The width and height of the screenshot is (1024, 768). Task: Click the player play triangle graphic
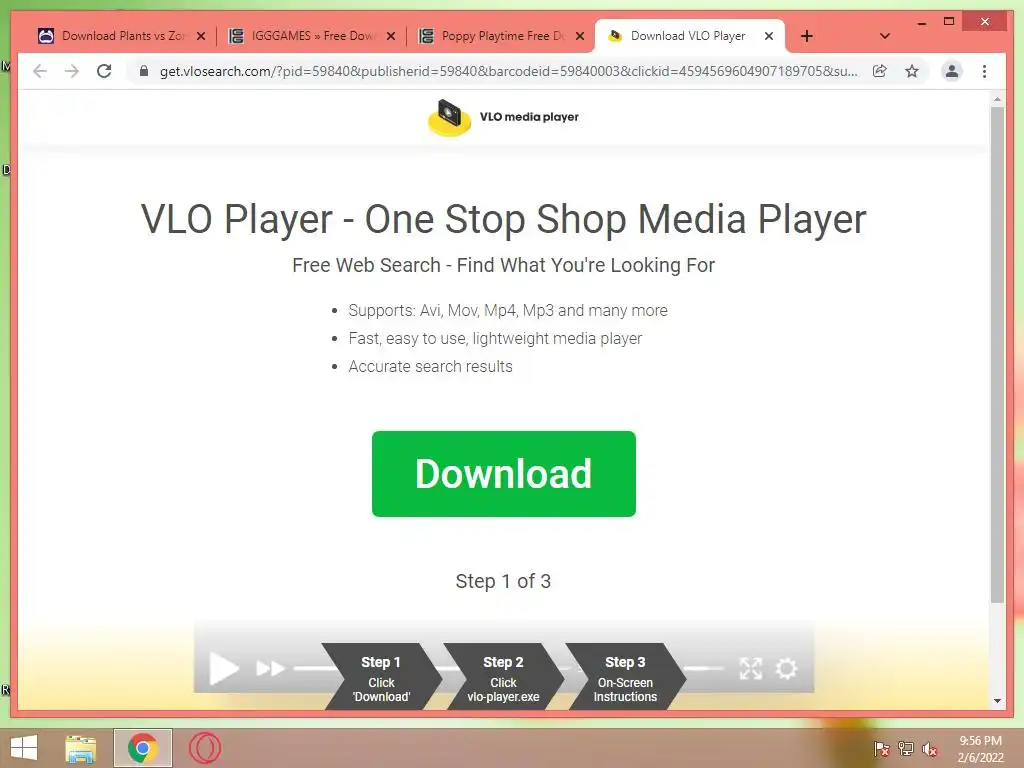pyautogui.click(x=224, y=669)
